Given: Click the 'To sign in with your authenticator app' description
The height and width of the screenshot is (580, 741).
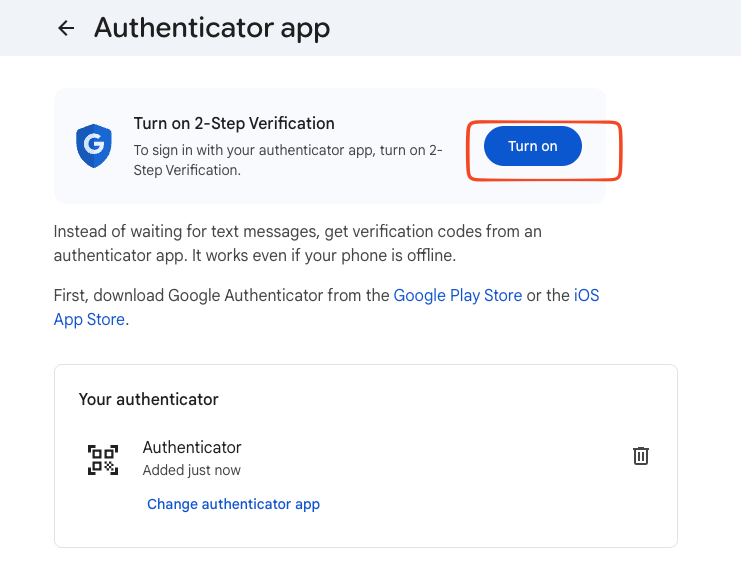Looking at the screenshot, I should 288,160.
